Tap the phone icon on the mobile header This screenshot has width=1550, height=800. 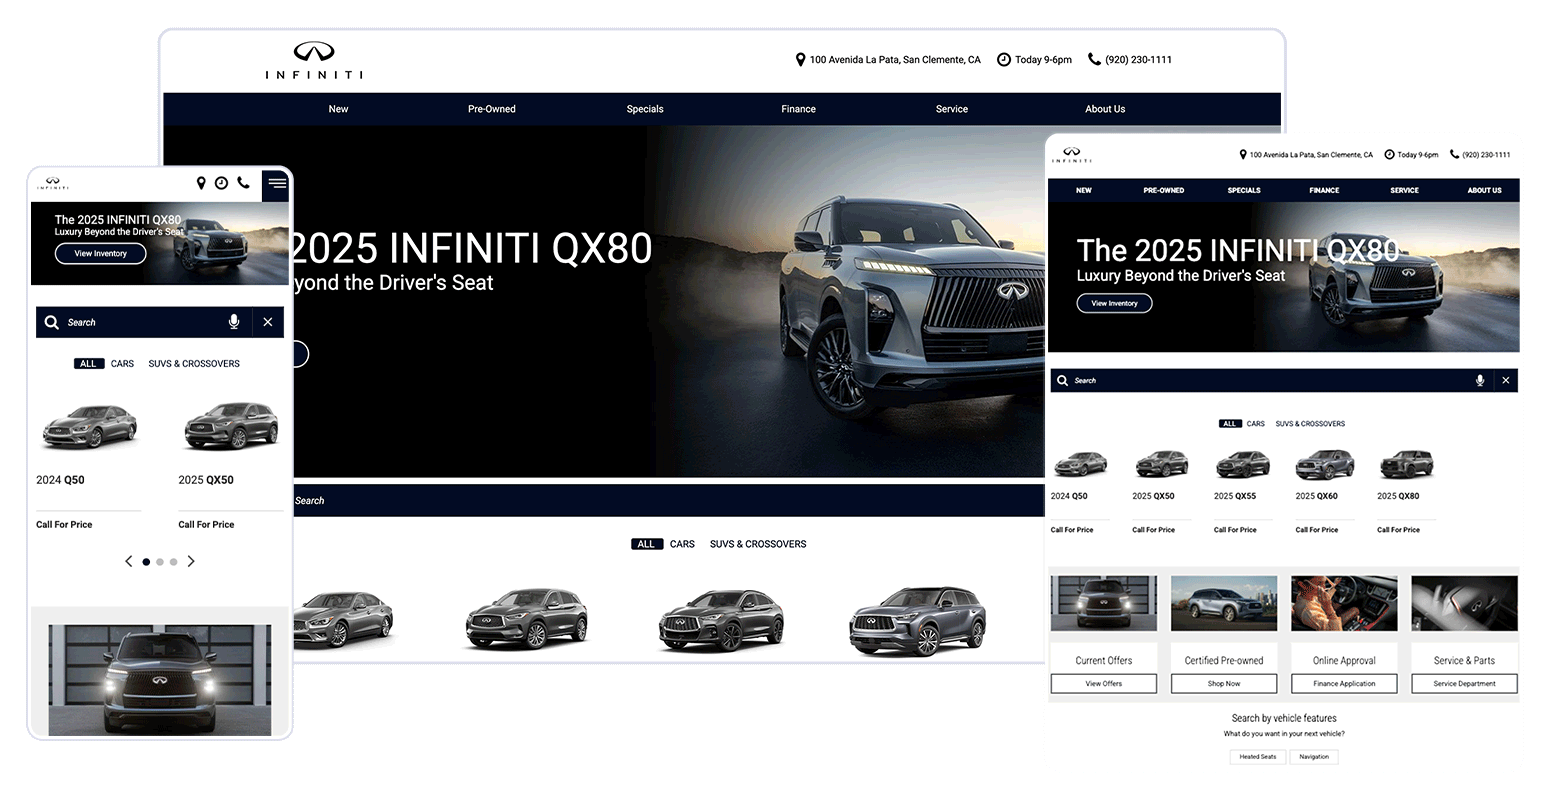pyautogui.click(x=243, y=183)
